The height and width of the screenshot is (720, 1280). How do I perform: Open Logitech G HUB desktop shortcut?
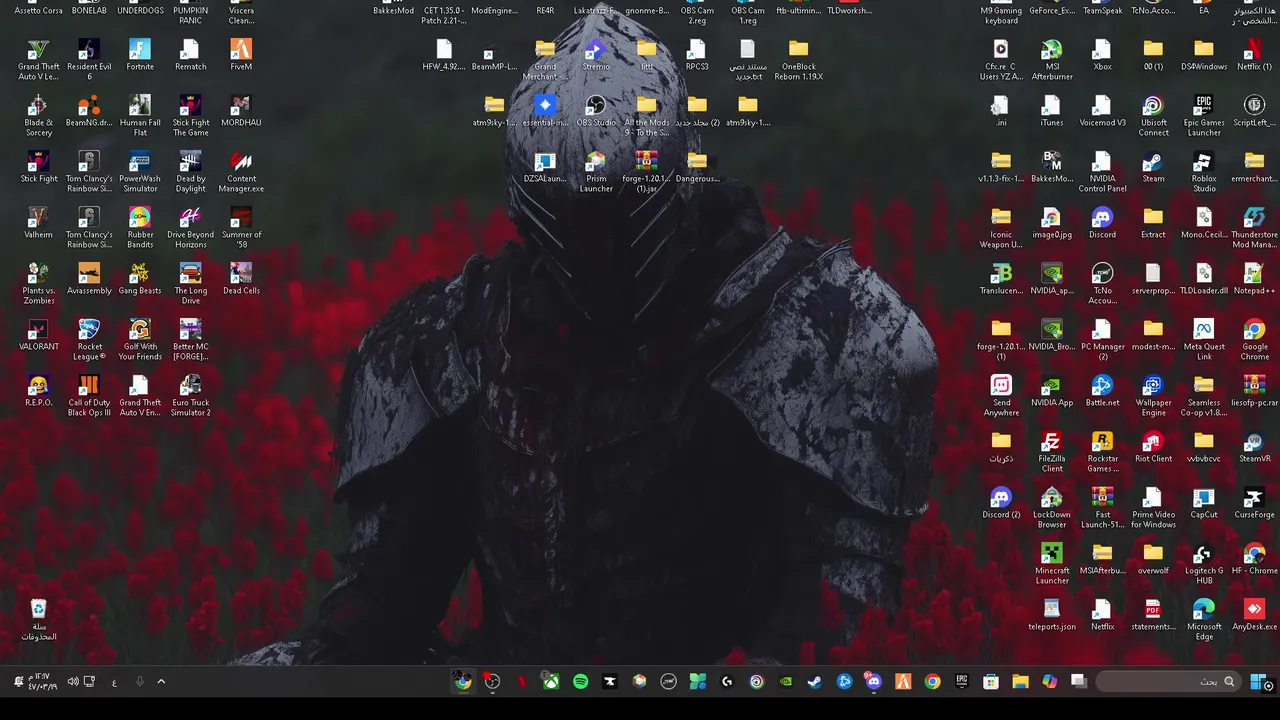coord(1204,564)
